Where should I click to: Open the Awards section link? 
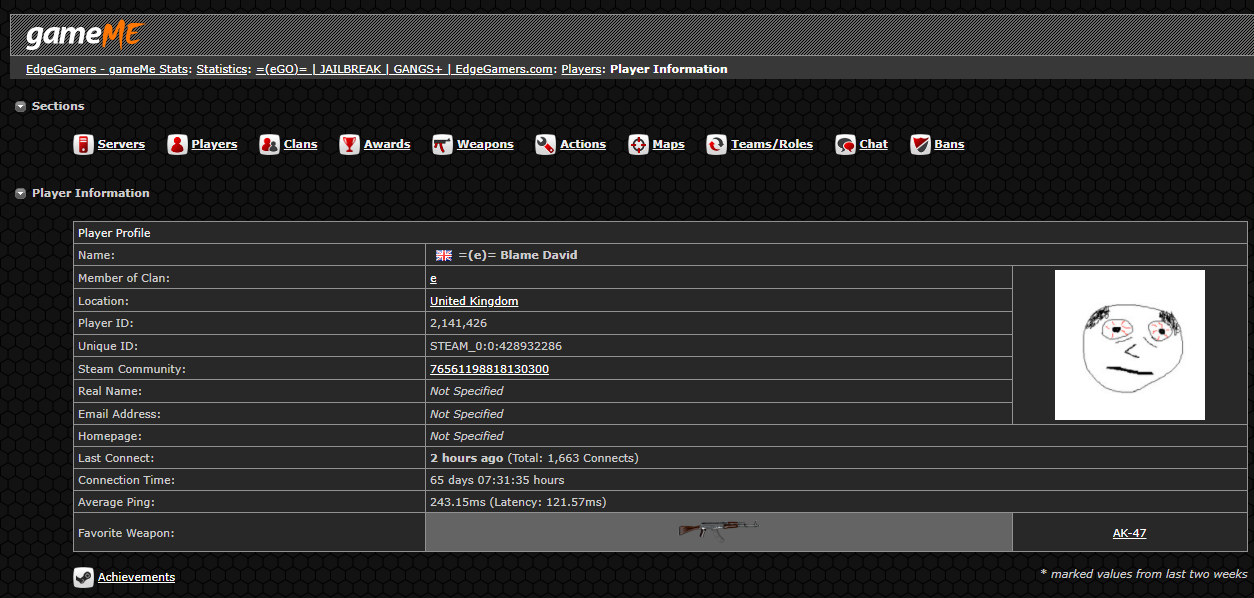click(x=387, y=145)
